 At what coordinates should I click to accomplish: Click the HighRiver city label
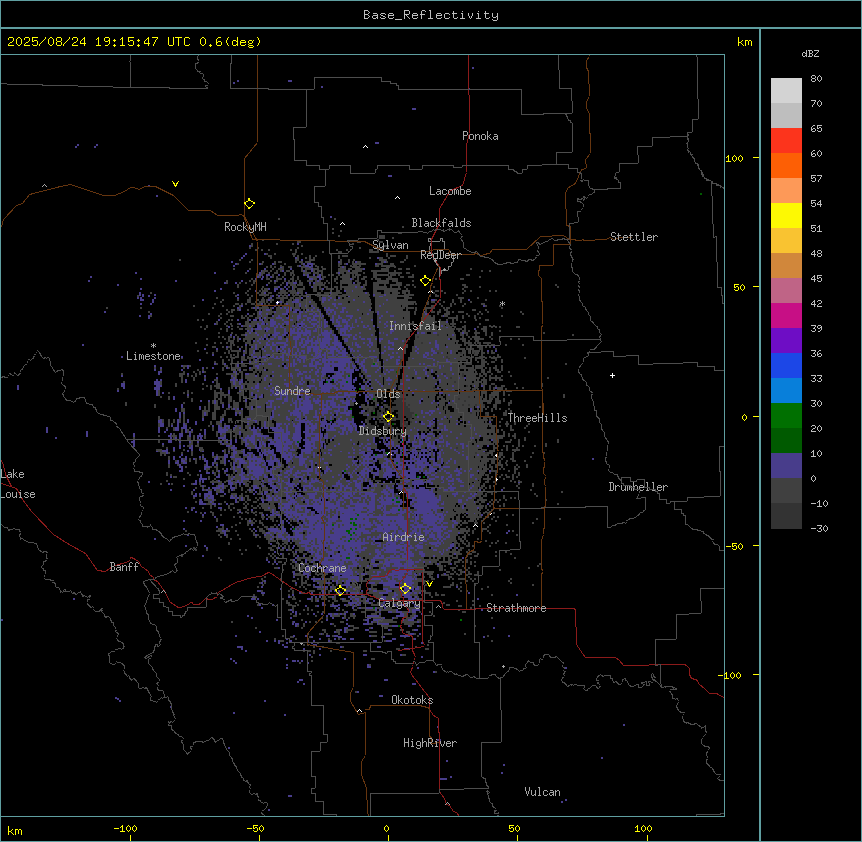pyautogui.click(x=430, y=743)
